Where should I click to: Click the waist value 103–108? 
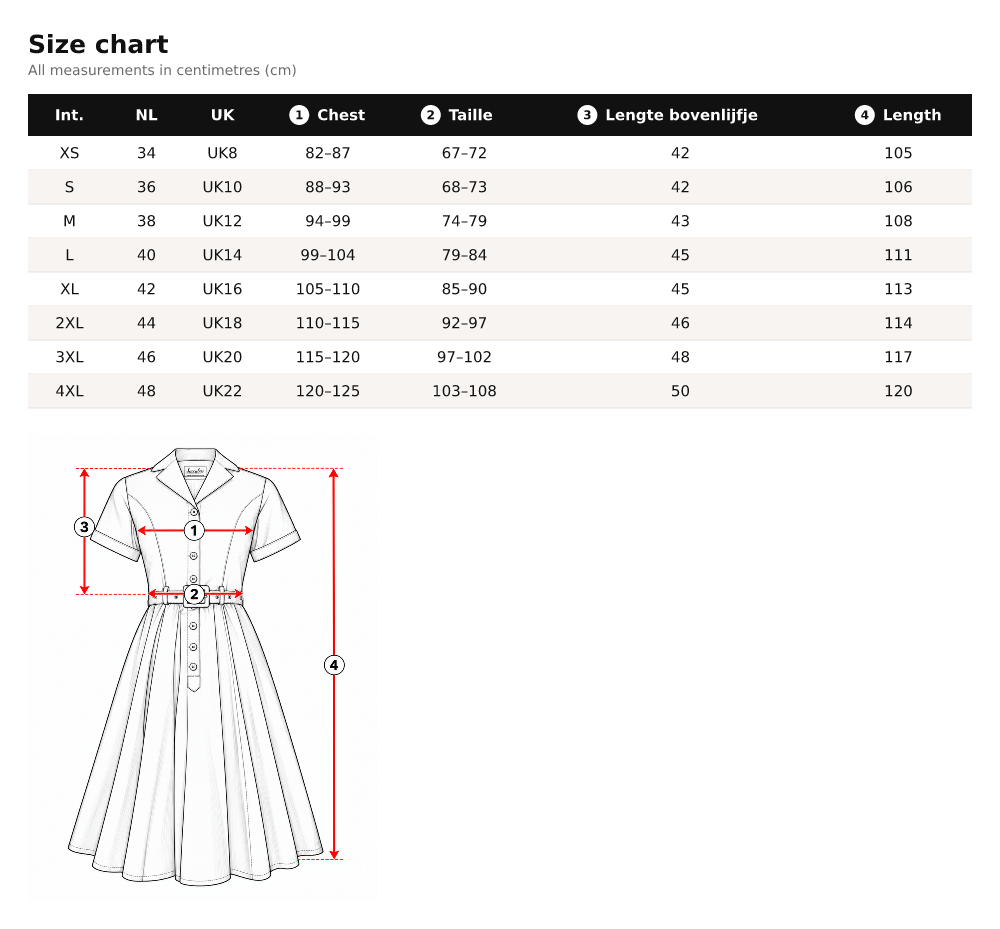point(464,391)
